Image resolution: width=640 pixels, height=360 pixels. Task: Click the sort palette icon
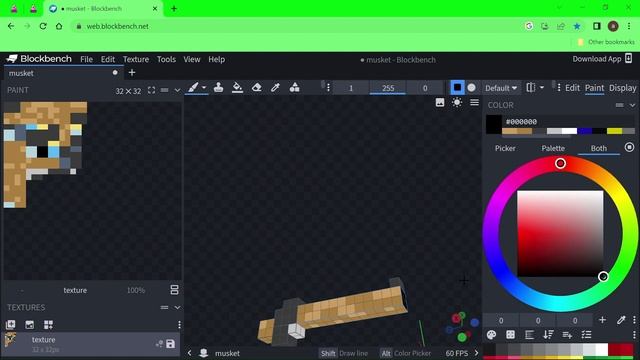(548, 335)
